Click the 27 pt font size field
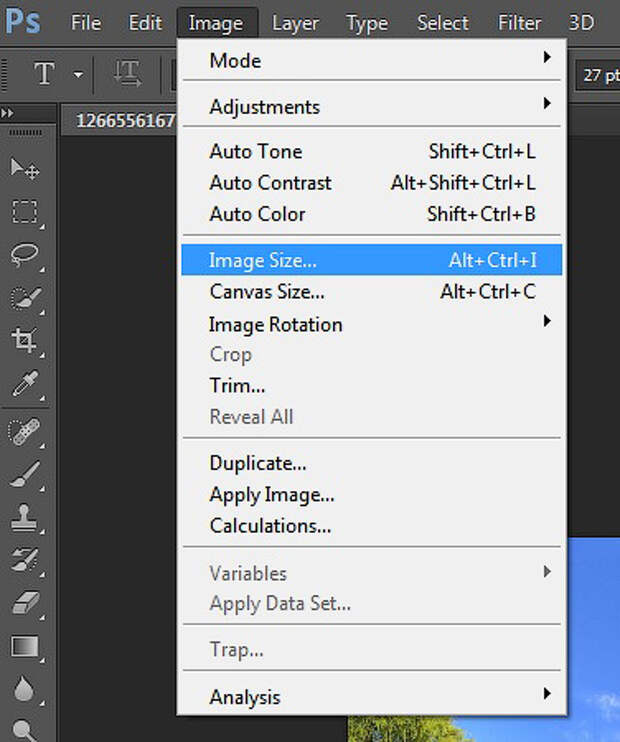 click(600, 75)
